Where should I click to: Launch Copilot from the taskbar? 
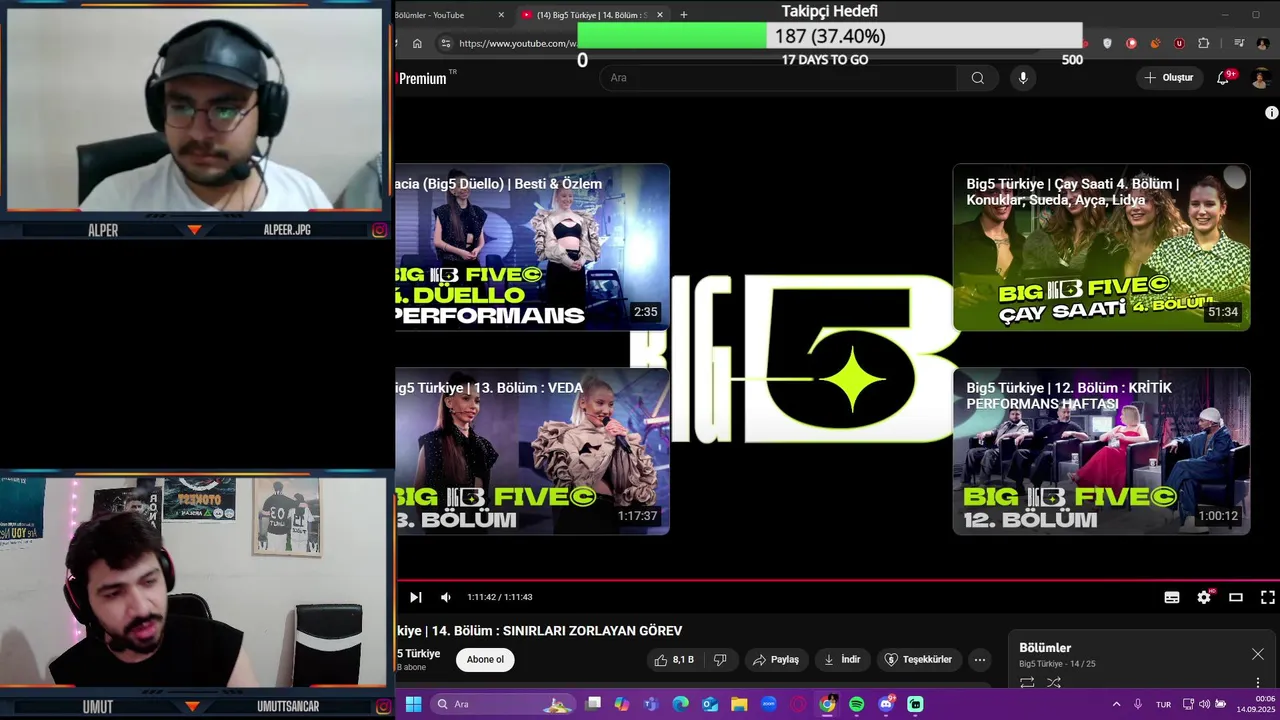coord(622,704)
